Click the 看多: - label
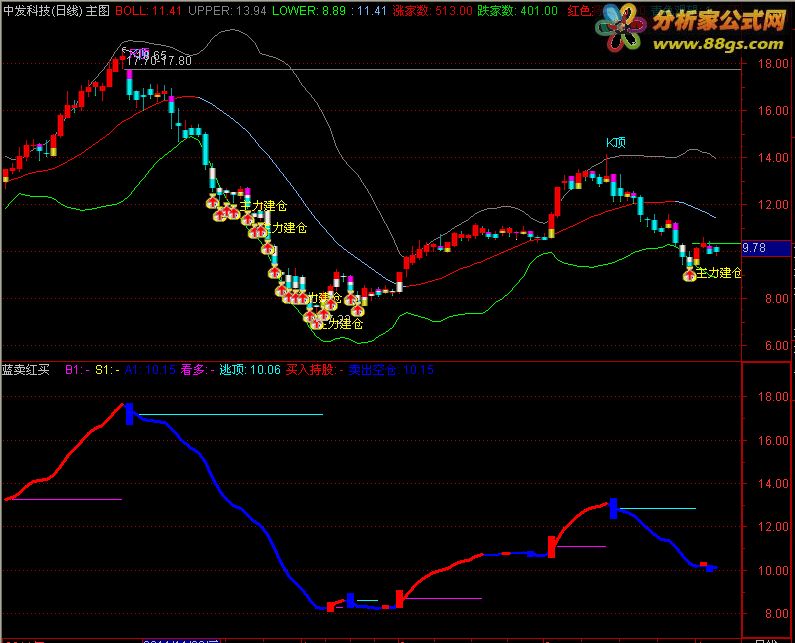795x643 pixels. tap(197, 370)
